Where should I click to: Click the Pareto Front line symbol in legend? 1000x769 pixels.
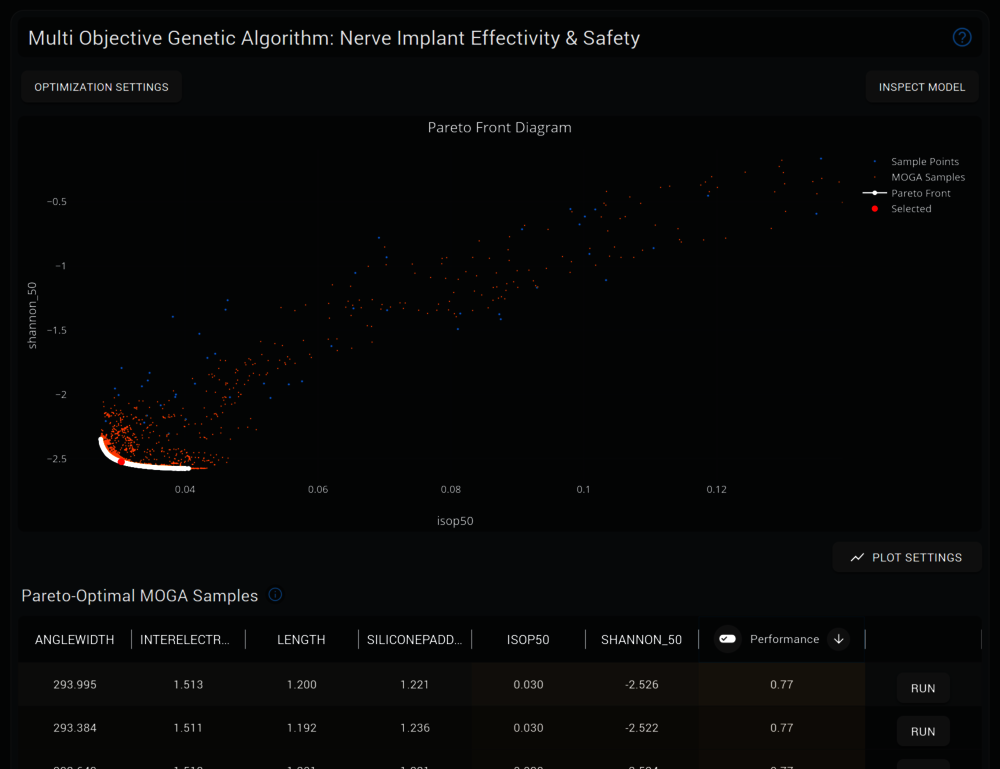pyautogui.click(x=875, y=193)
